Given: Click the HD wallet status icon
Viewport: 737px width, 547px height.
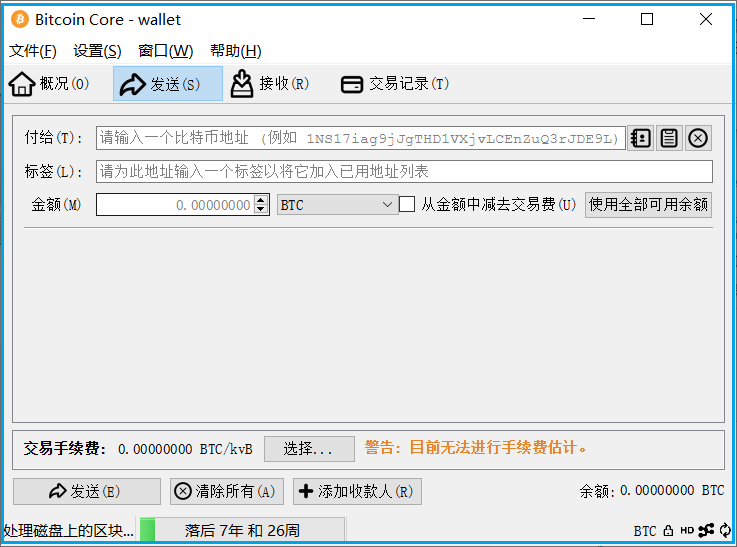Looking at the screenshot, I should tap(687, 531).
